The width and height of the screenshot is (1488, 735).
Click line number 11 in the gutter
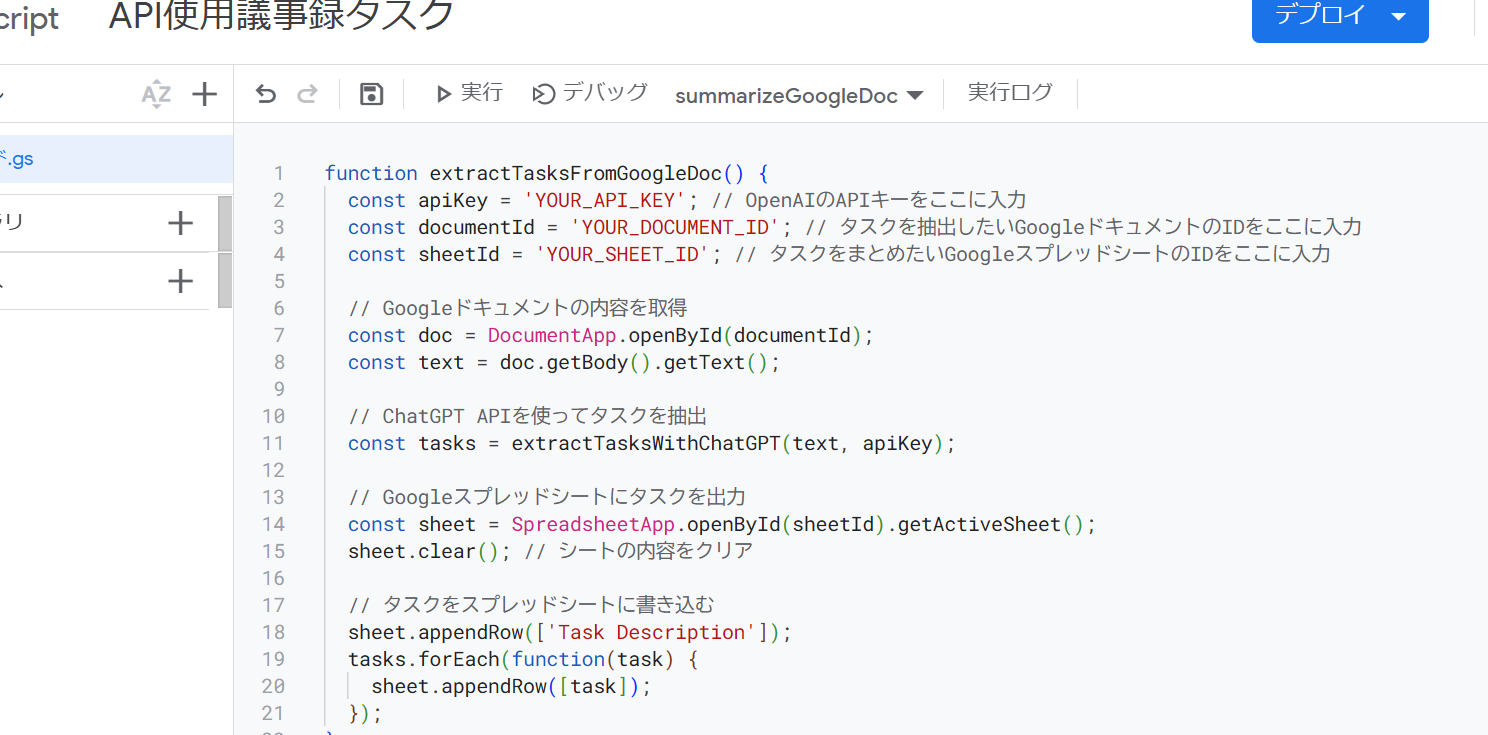pyautogui.click(x=273, y=443)
